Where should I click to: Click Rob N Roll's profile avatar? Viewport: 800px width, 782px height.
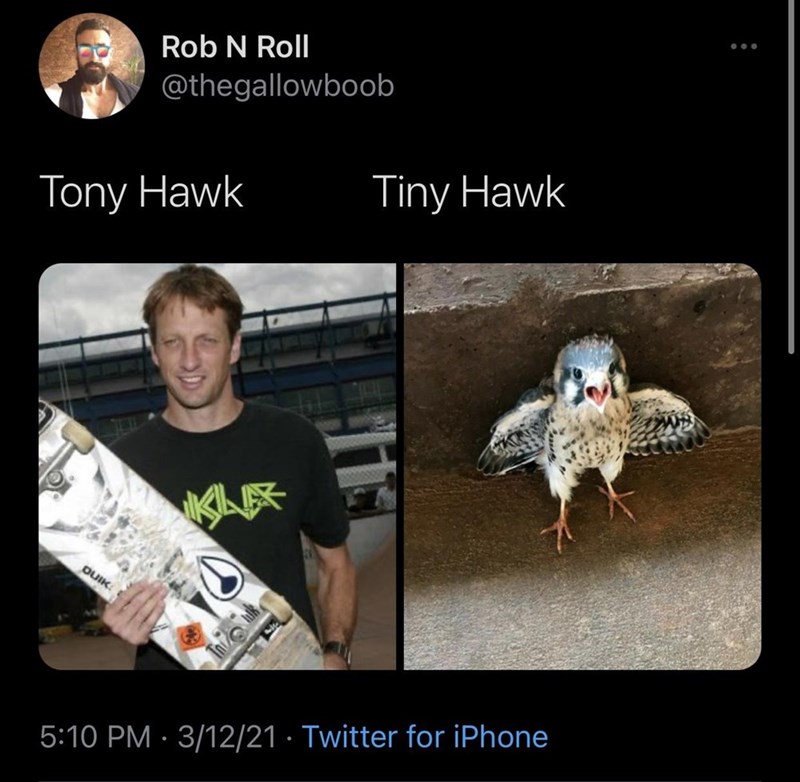(91, 66)
